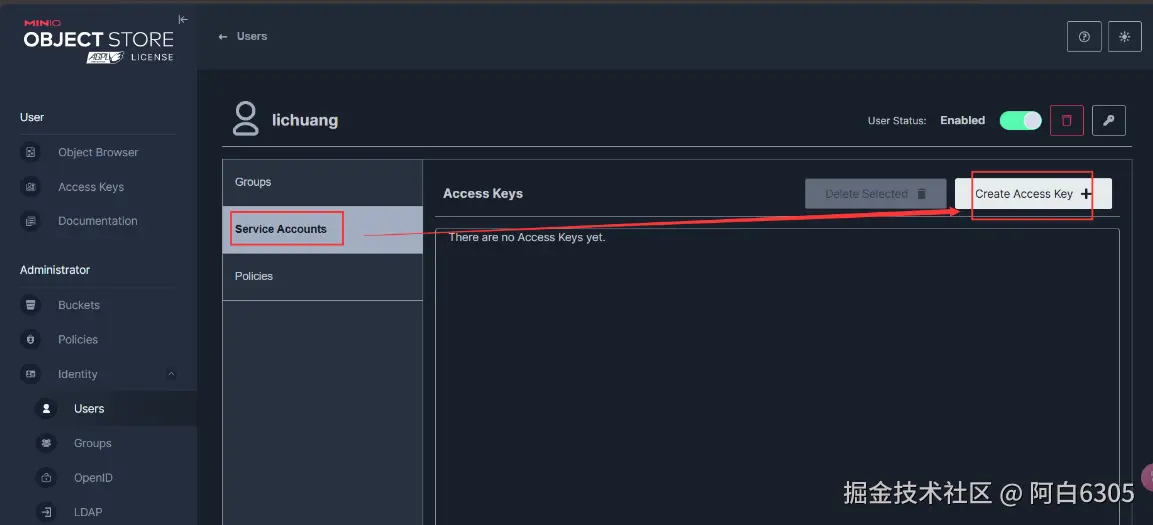The image size is (1153, 525).
Task: Click the back arrow beside Users
Action: pyautogui.click(x=223, y=37)
